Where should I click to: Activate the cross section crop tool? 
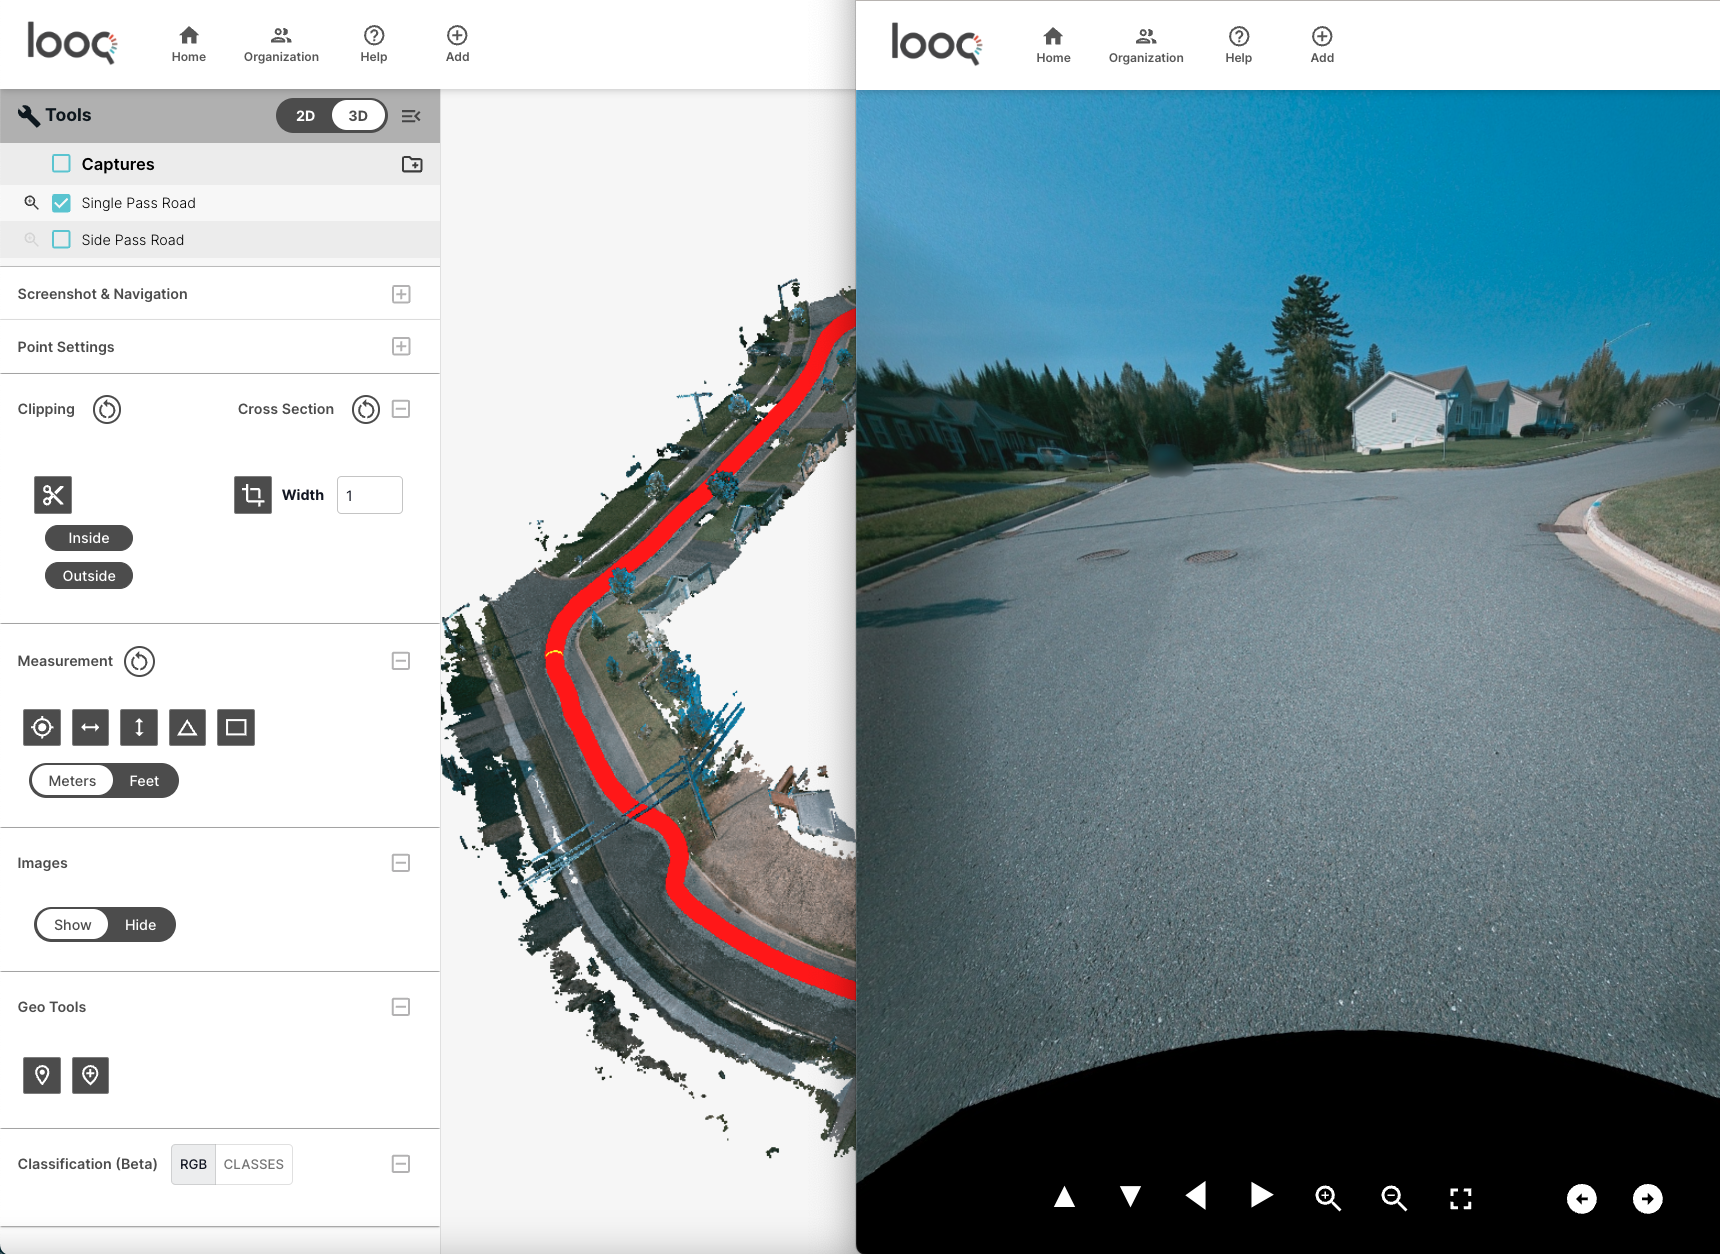pyautogui.click(x=252, y=495)
